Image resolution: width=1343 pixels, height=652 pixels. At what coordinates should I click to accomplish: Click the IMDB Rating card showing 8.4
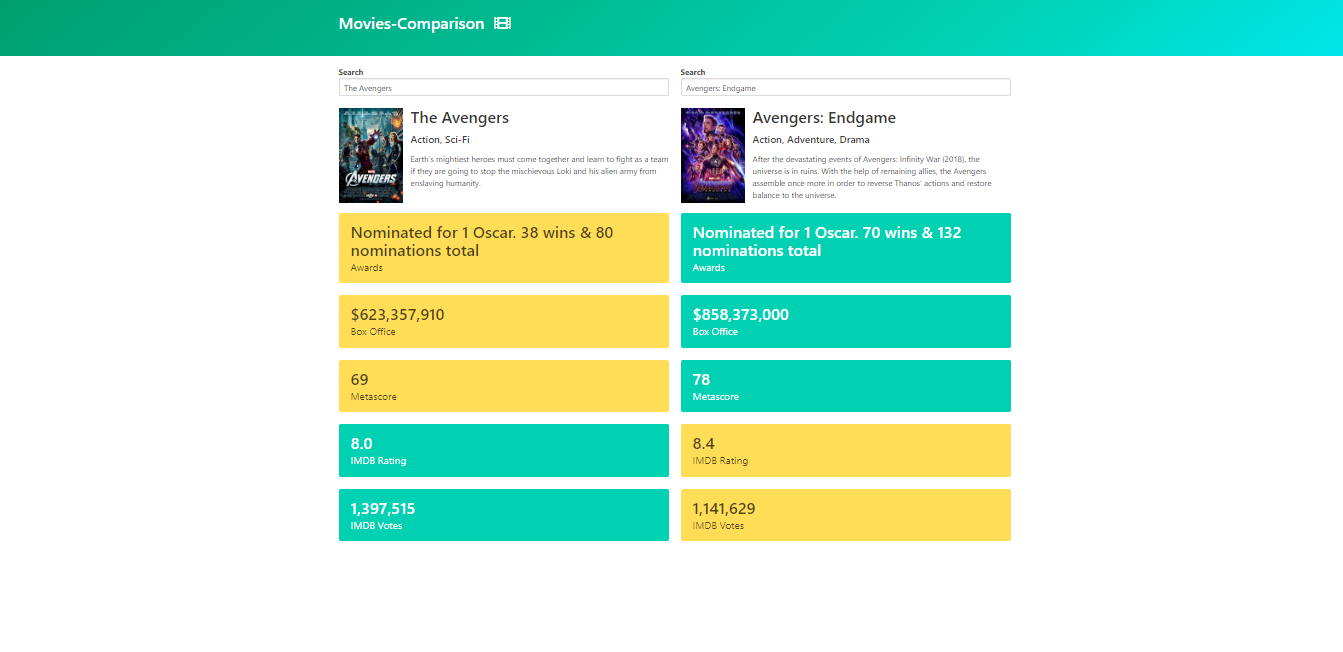click(845, 450)
